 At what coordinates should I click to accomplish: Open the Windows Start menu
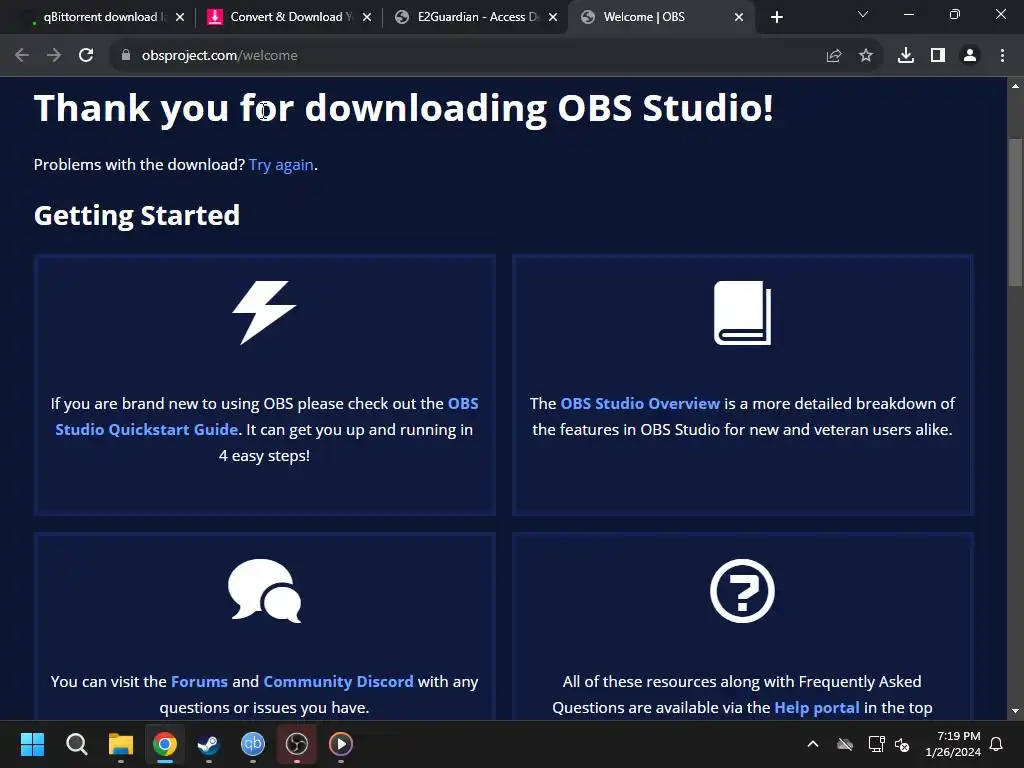pyautogui.click(x=32, y=744)
